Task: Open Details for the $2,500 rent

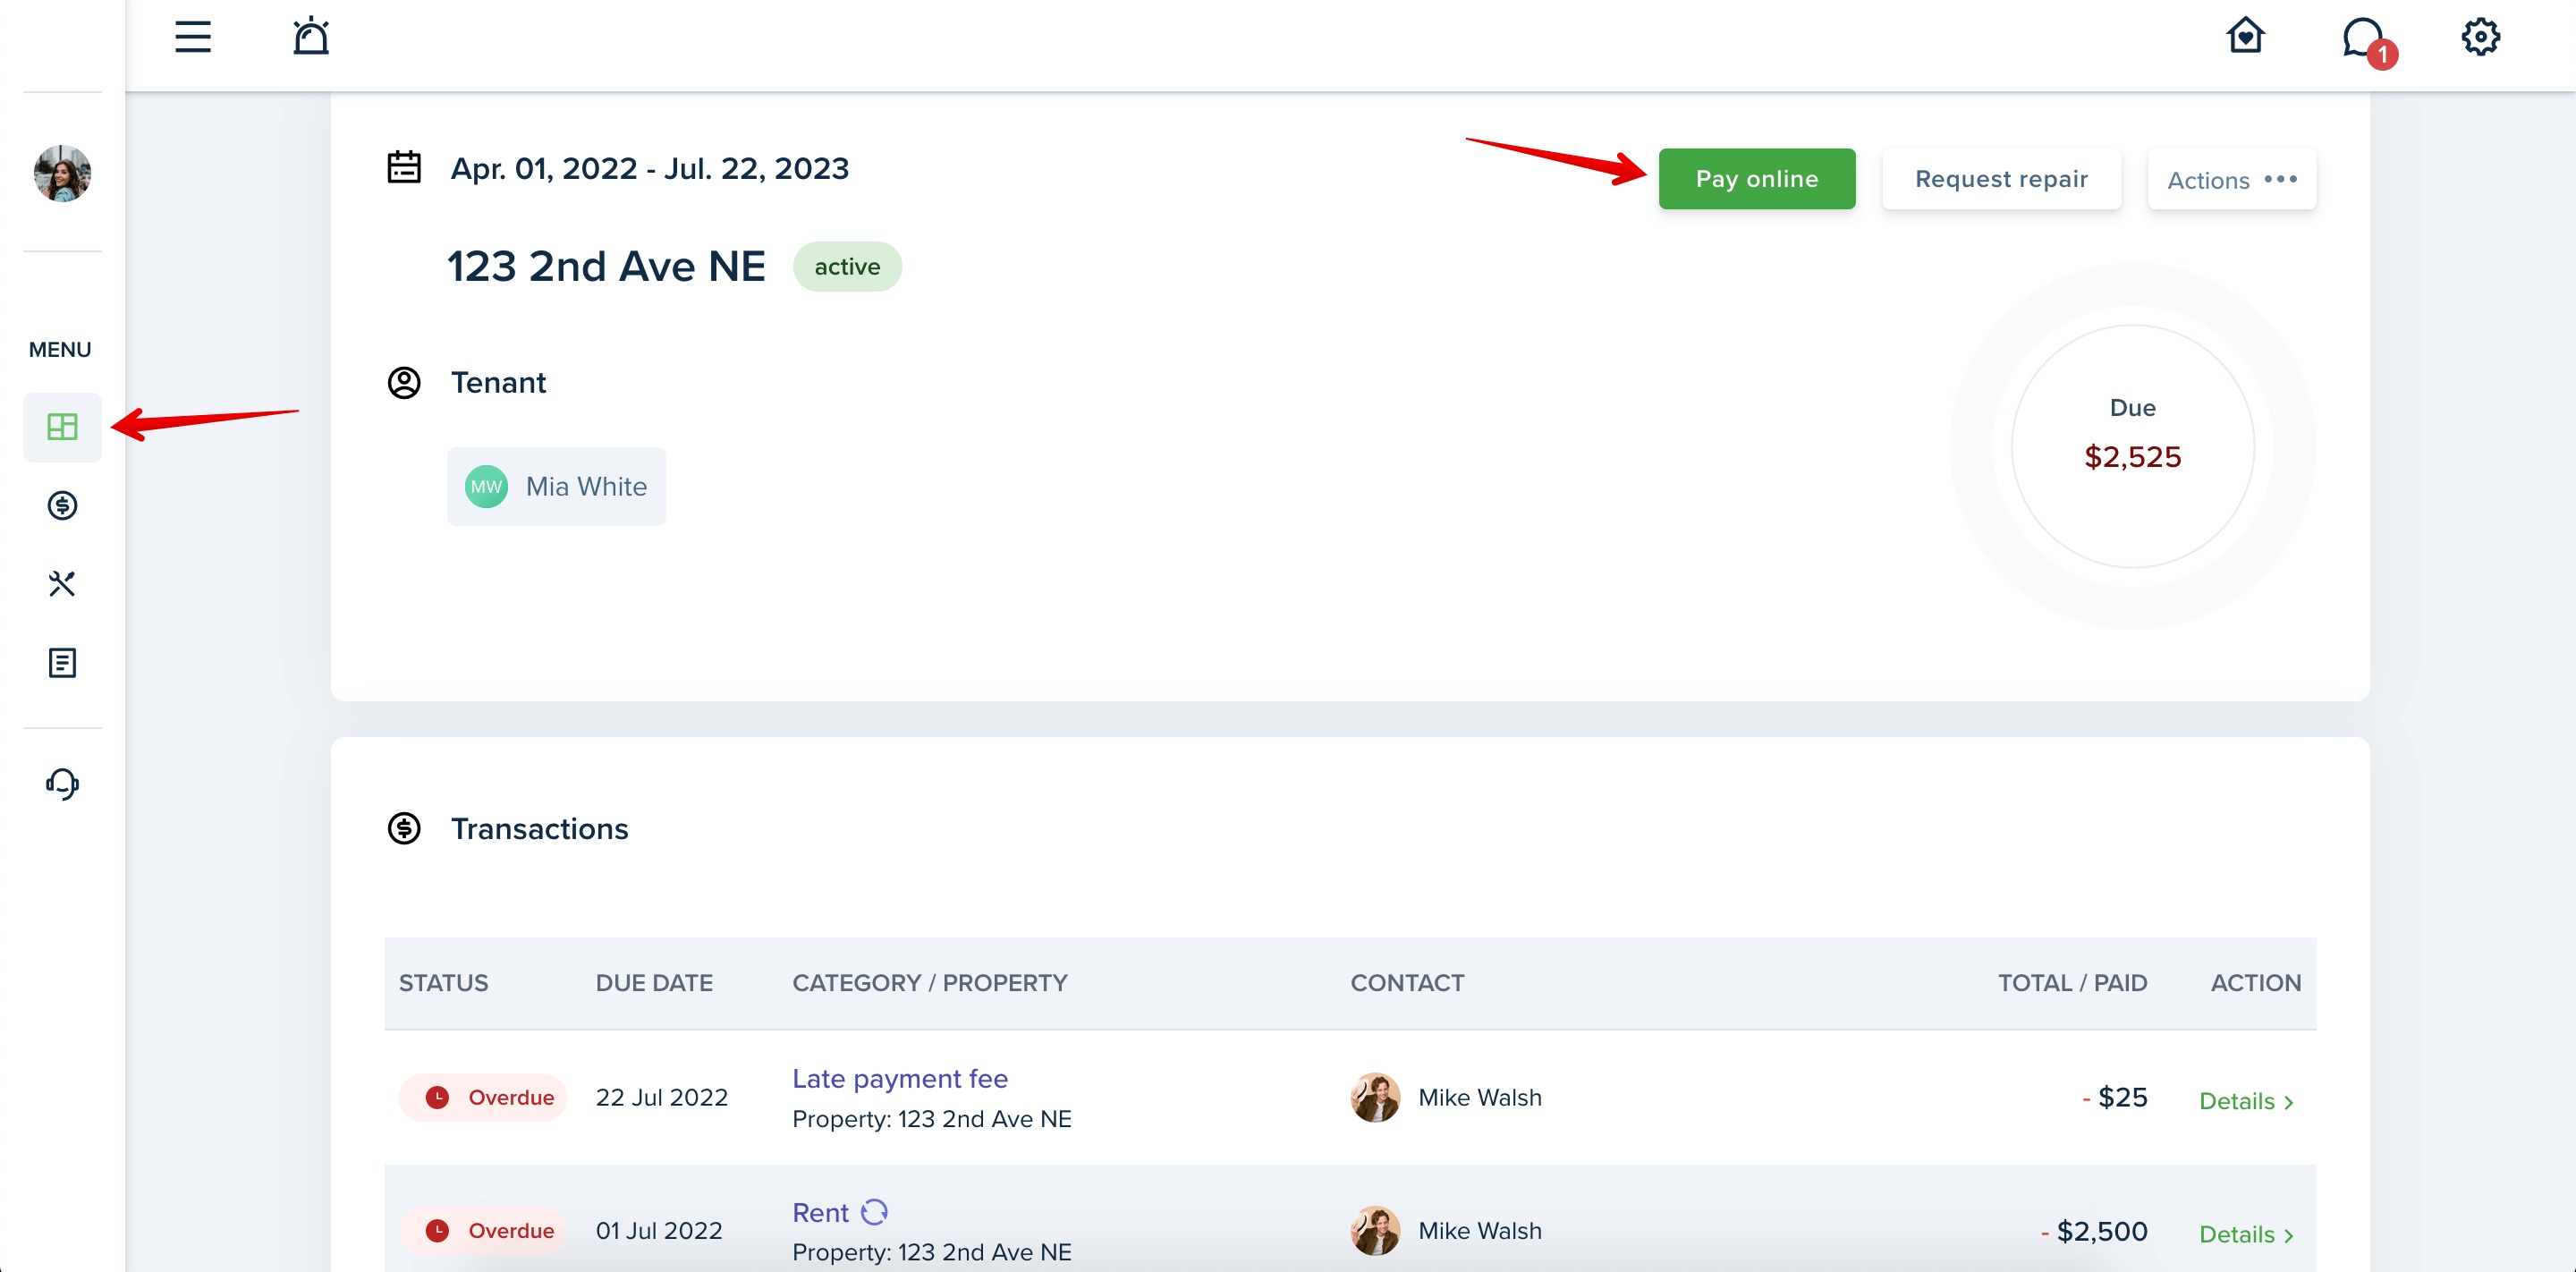Action: tap(2246, 1234)
